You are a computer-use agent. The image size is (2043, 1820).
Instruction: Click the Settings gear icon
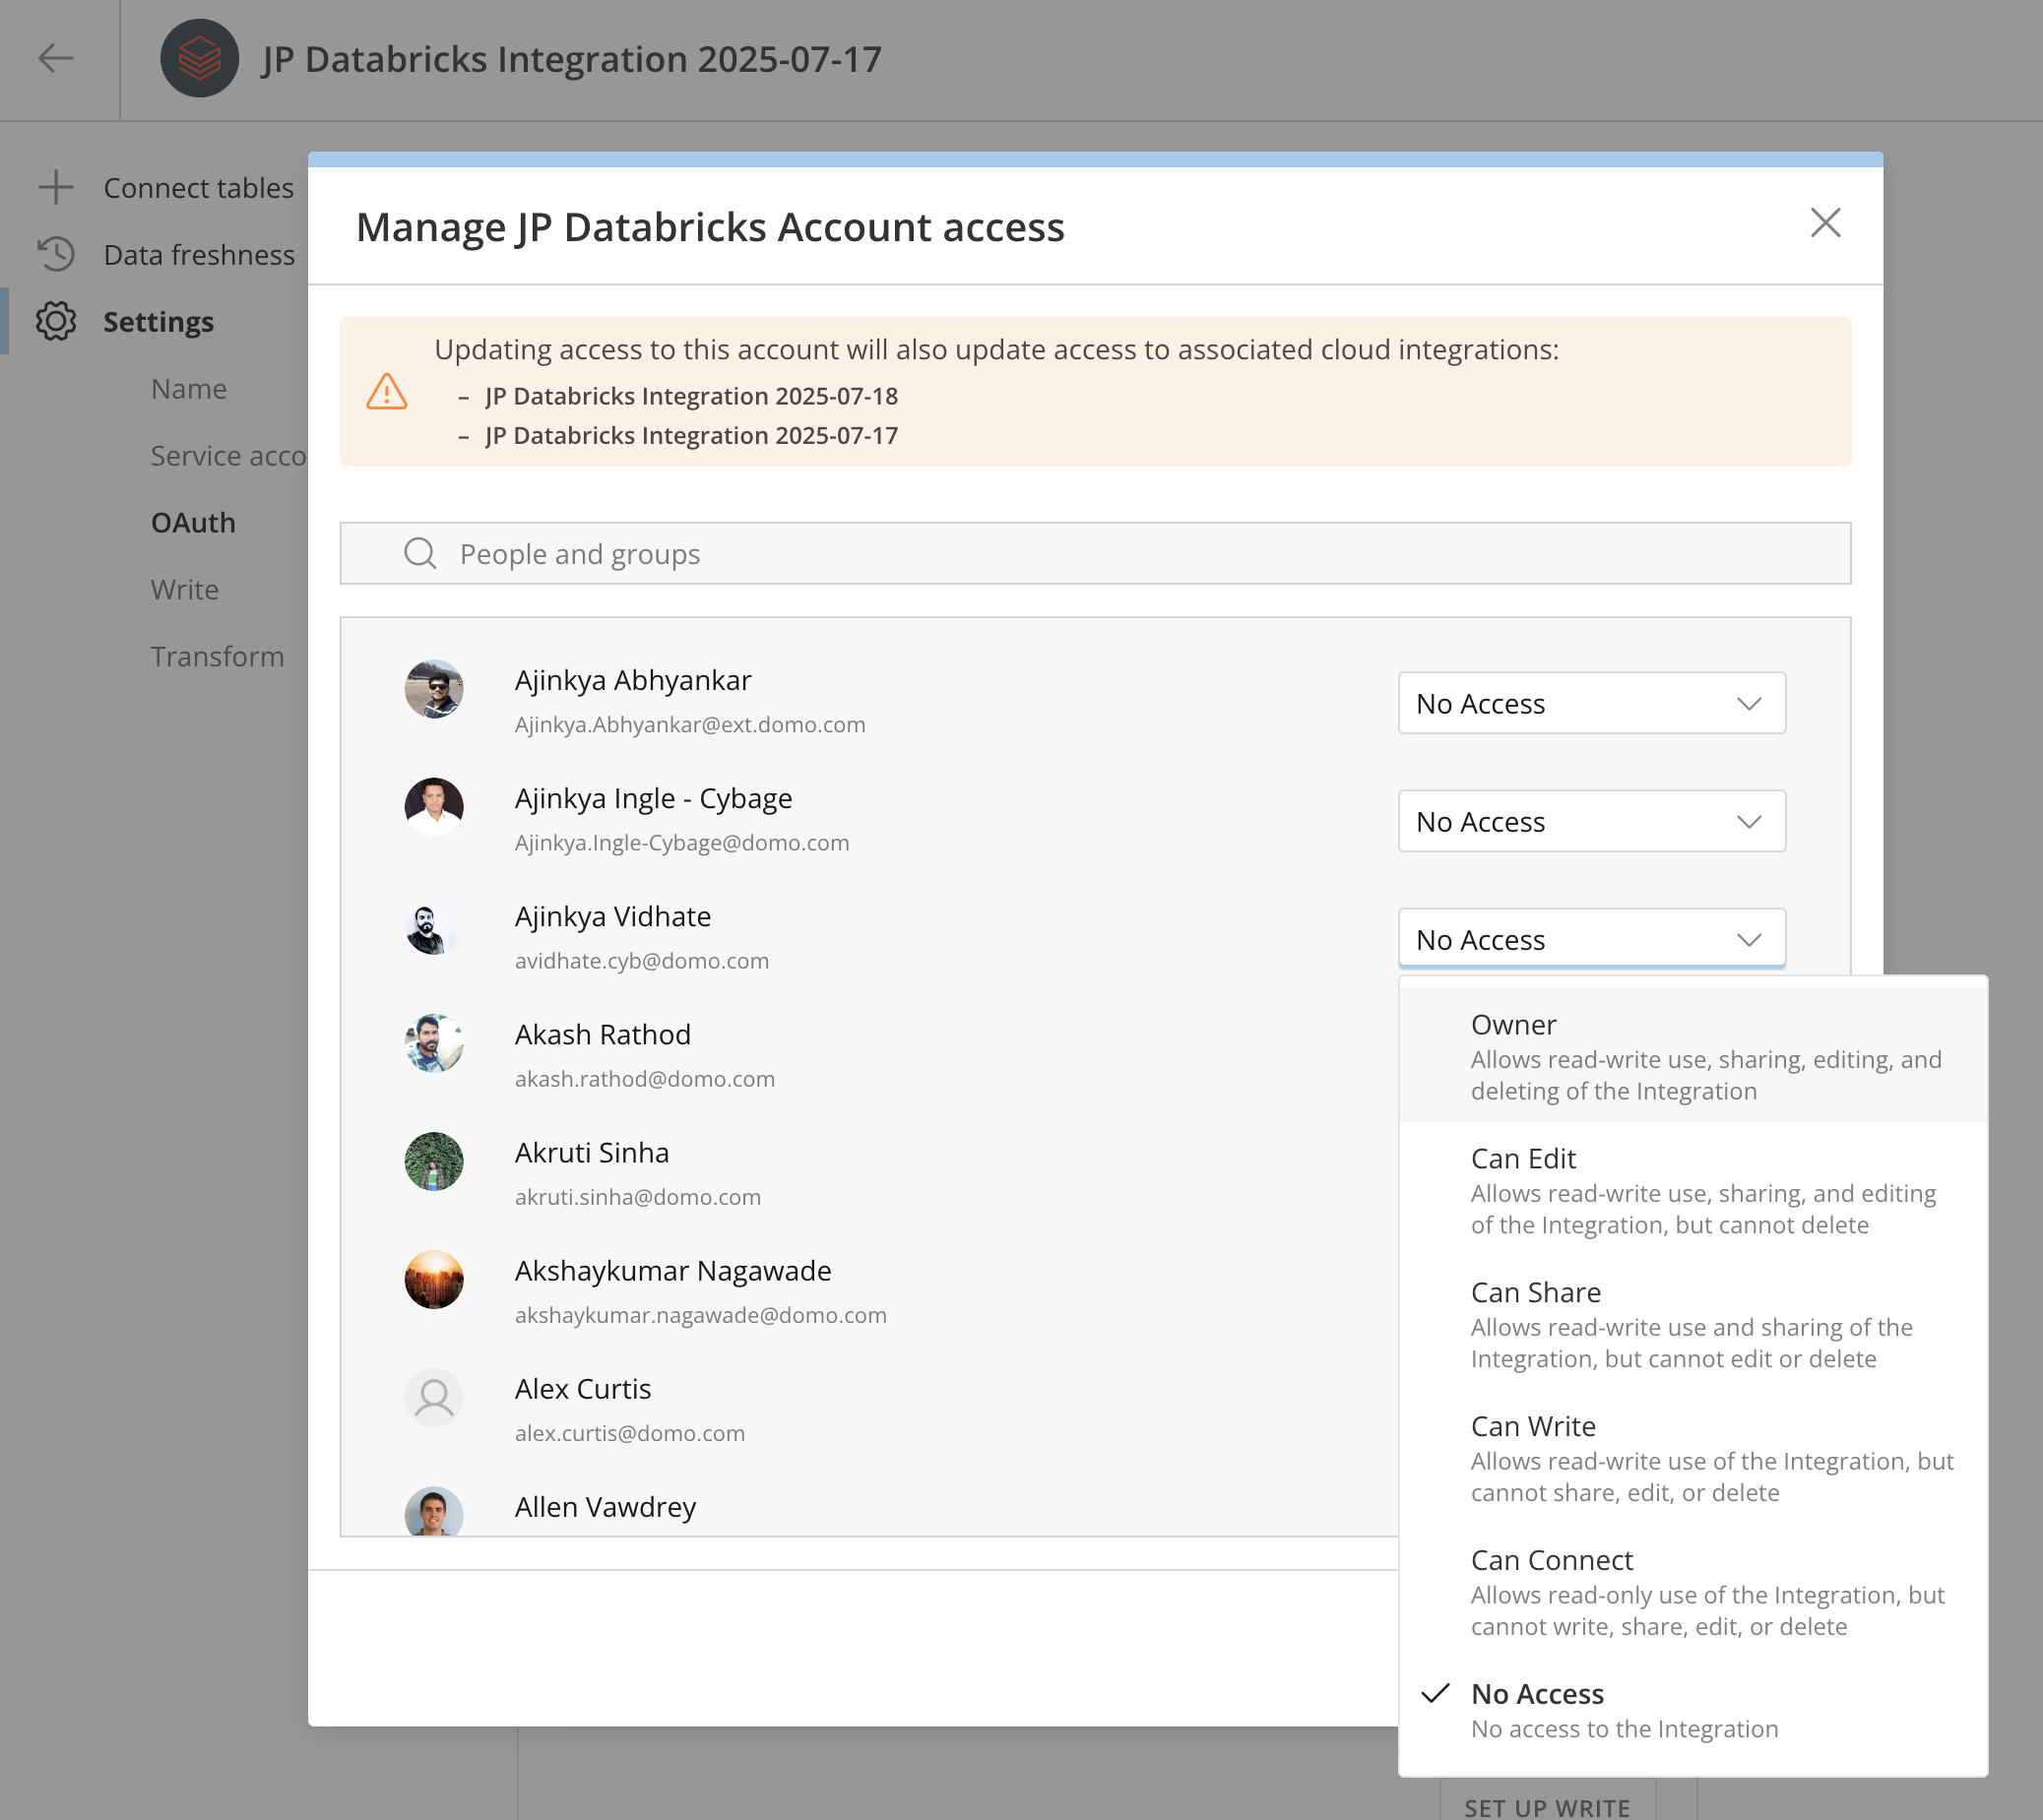point(56,321)
